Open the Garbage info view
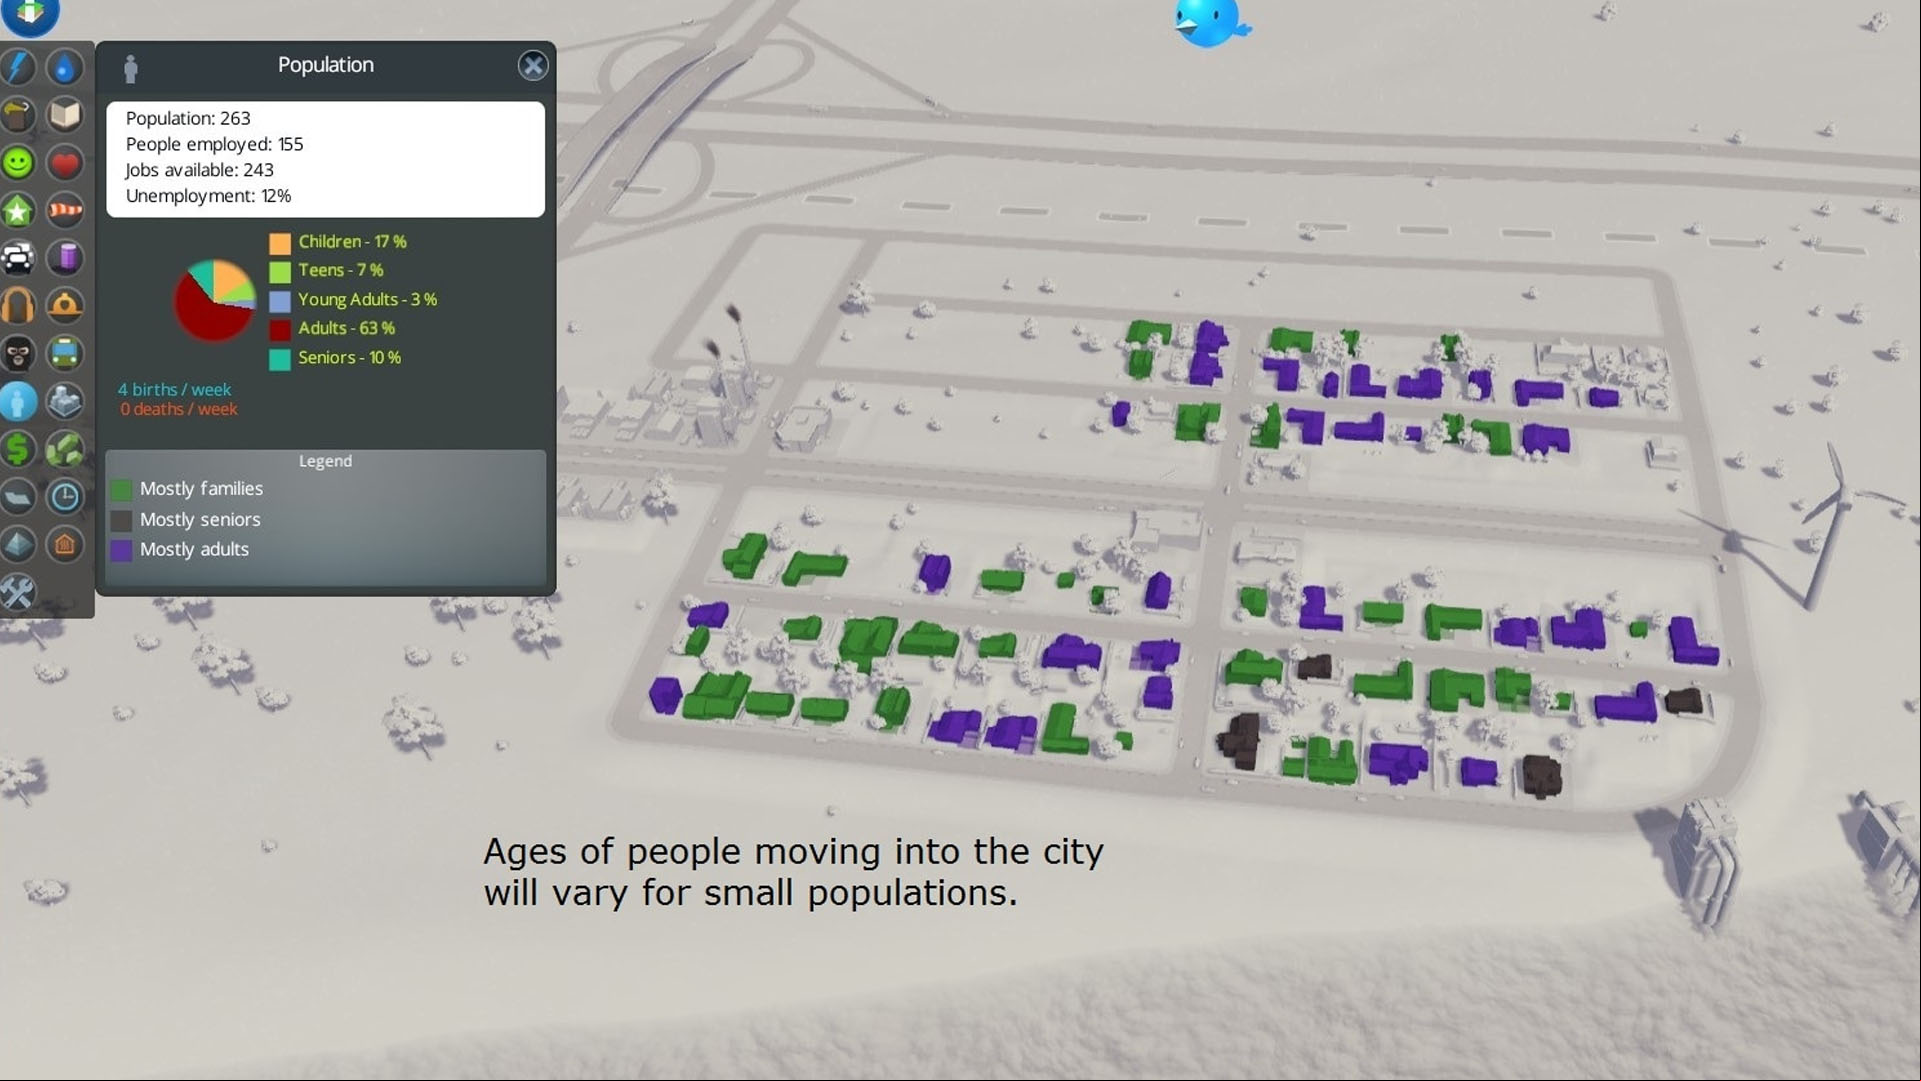 click(x=18, y=115)
